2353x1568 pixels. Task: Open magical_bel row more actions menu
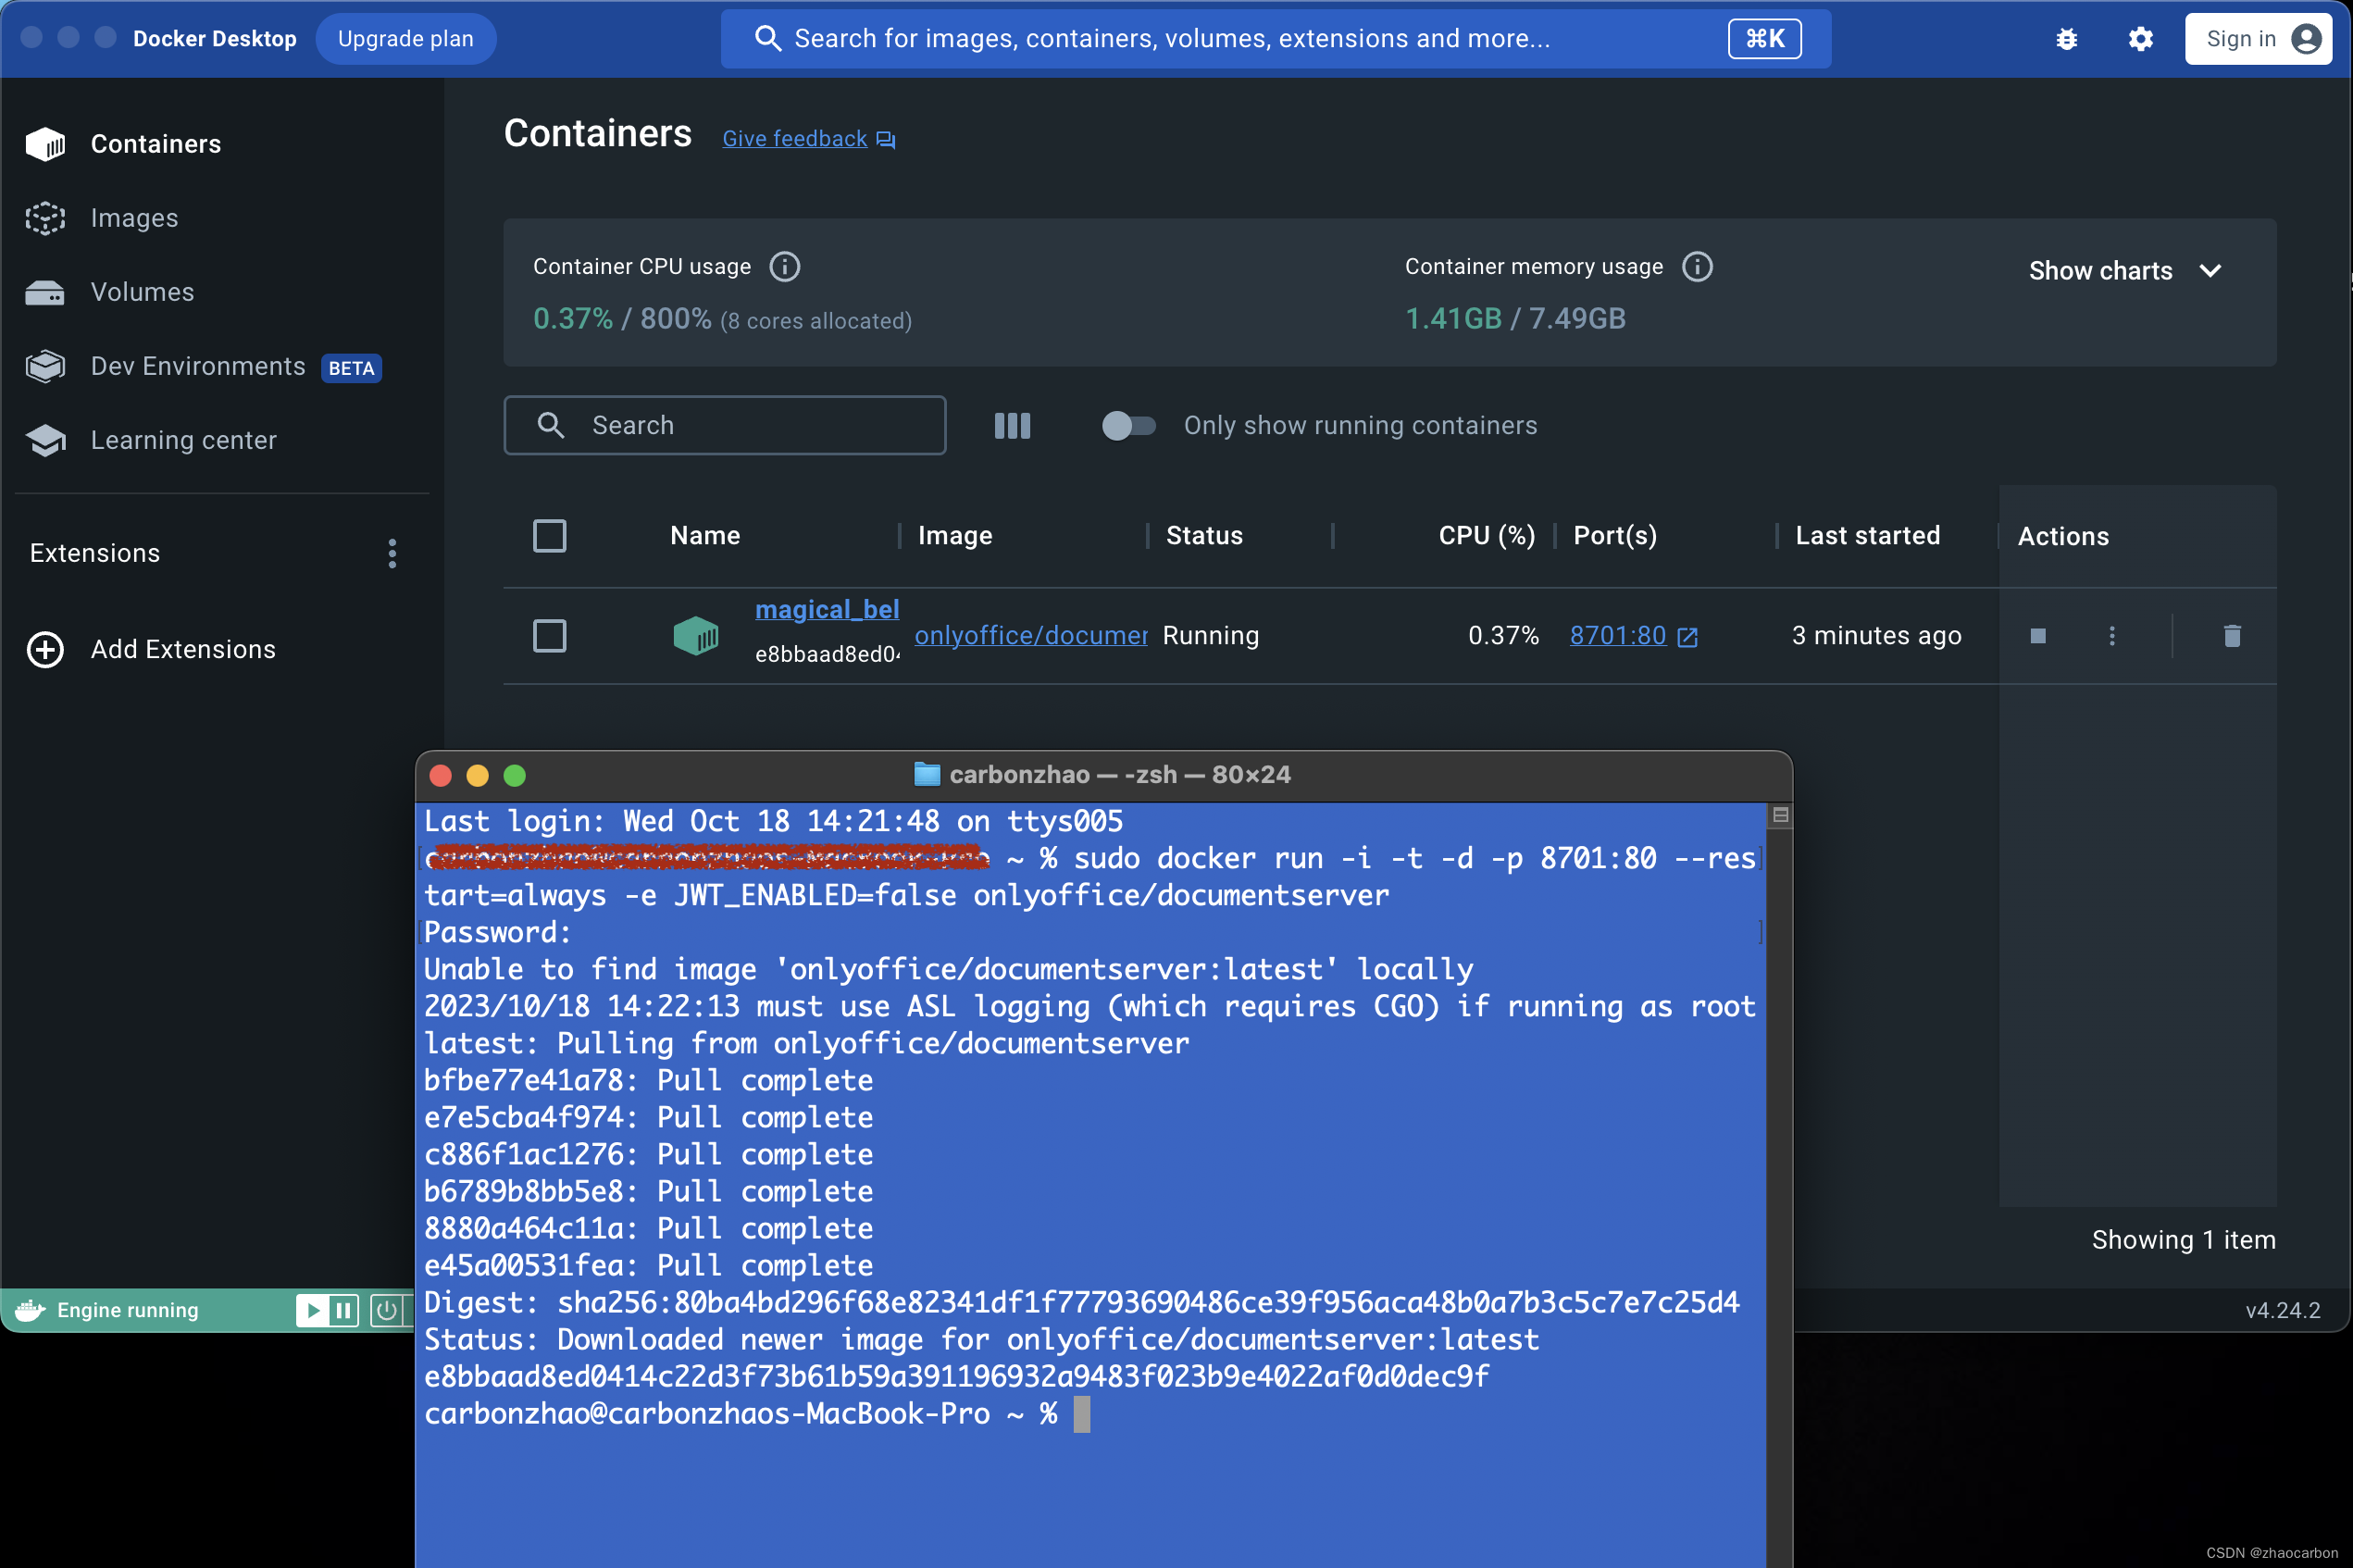2111,636
